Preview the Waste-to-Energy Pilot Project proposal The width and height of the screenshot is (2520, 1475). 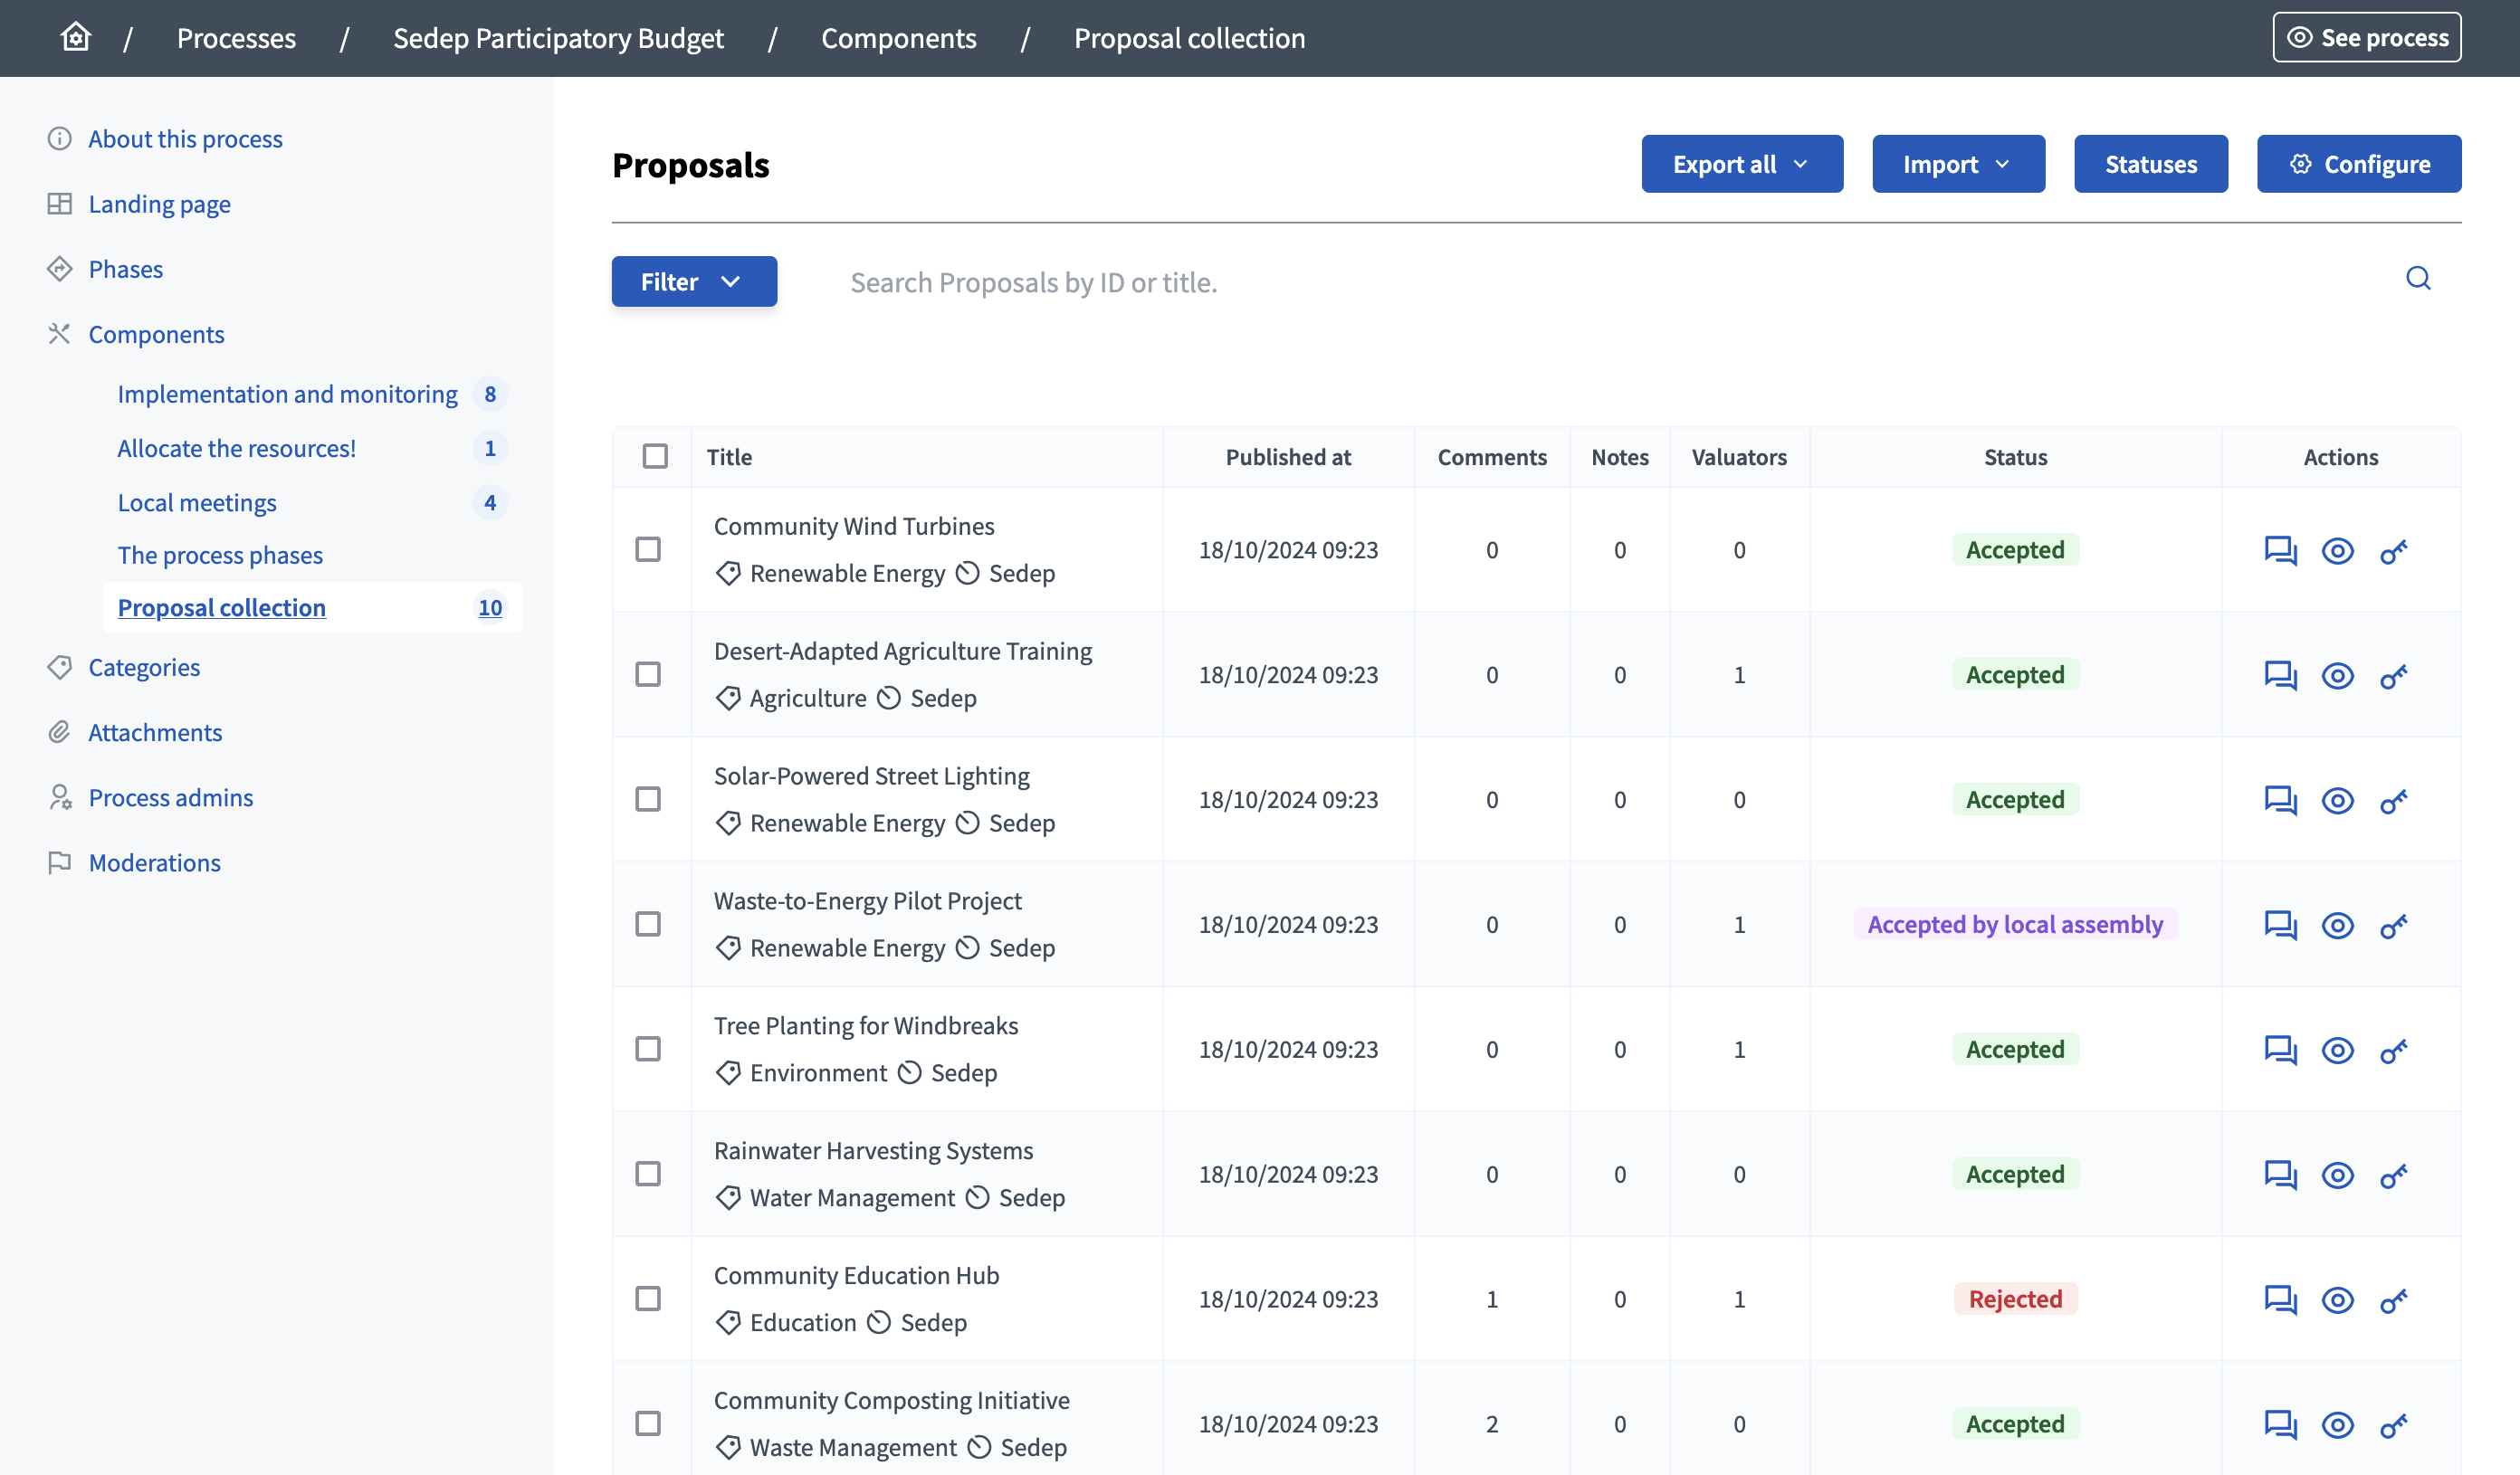point(2338,925)
